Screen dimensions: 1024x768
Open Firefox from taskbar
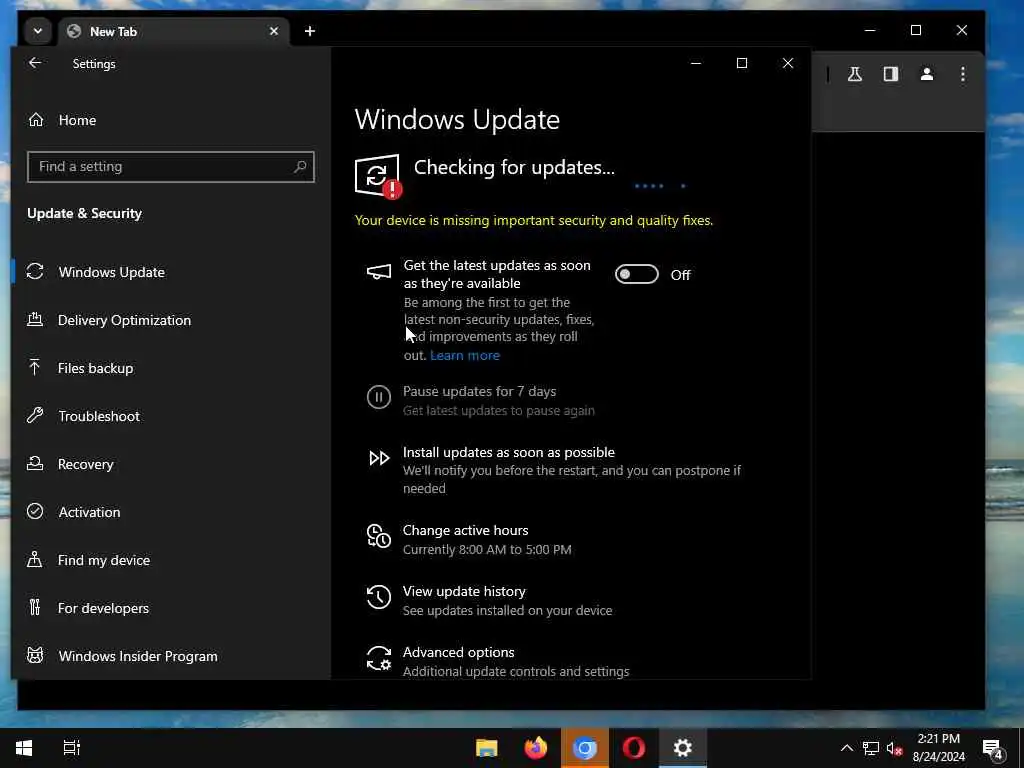(x=536, y=748)
